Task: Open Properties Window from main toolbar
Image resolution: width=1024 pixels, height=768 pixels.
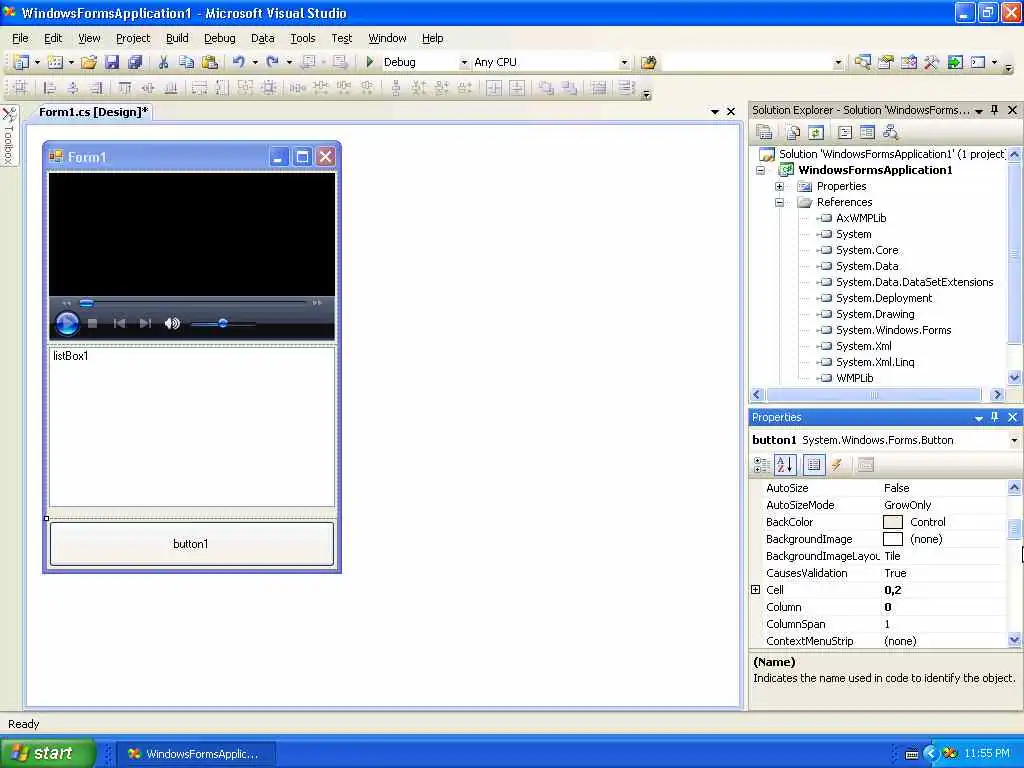Action: [886, 62]
